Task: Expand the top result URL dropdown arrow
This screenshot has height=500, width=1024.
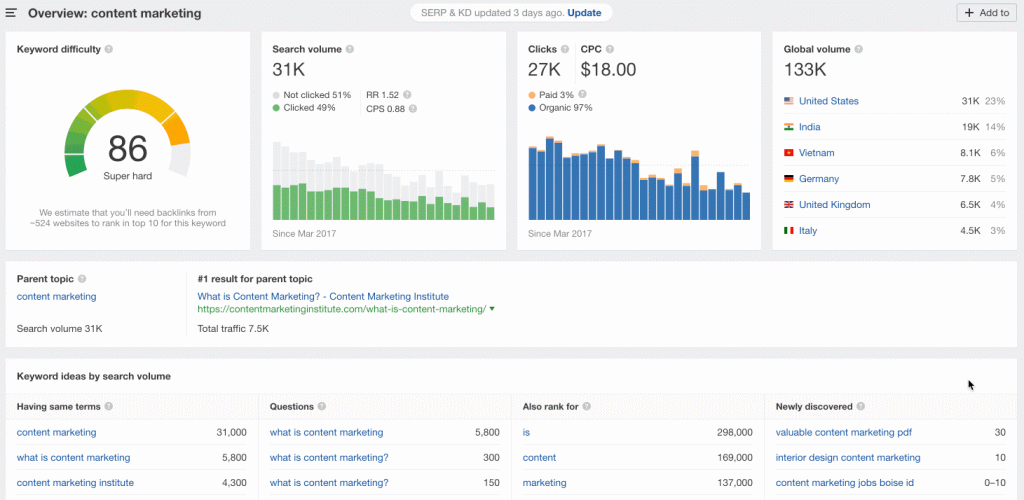Action: pyautogui.click(x=492, y=309)
